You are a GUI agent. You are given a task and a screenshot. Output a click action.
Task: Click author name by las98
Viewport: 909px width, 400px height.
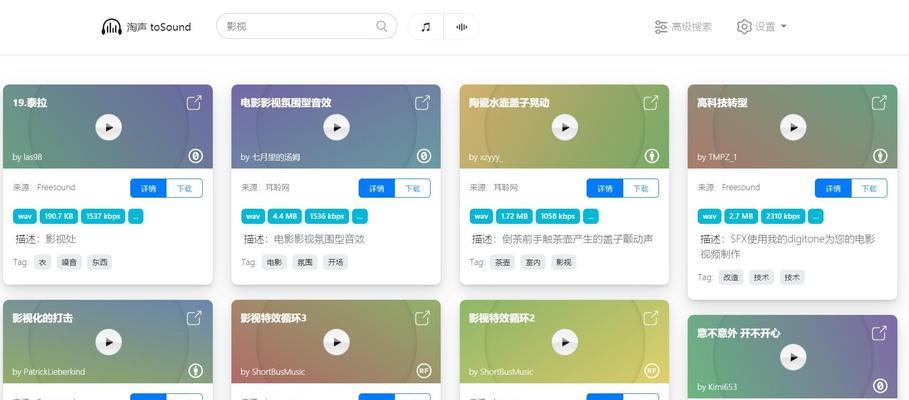click(x=27, y=157)
